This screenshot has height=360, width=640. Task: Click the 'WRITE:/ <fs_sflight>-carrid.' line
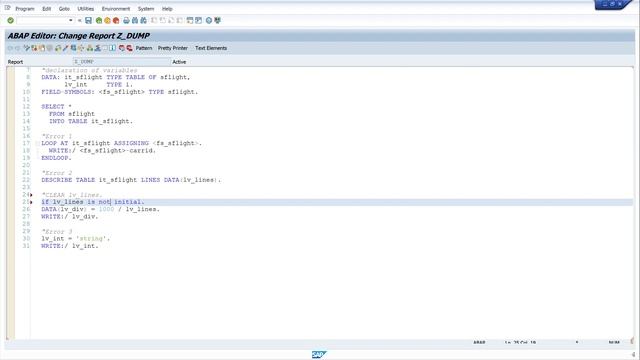coord(102,151)
